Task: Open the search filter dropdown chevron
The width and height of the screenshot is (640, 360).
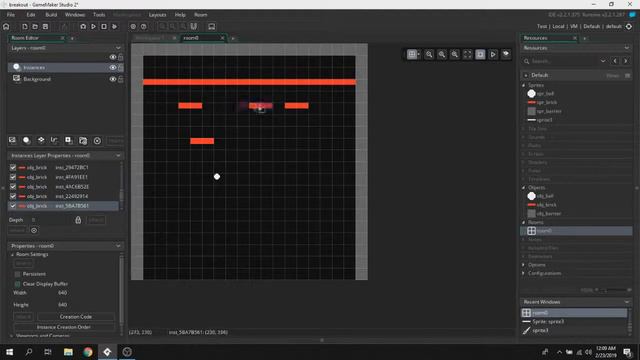Action: [603, 61]
